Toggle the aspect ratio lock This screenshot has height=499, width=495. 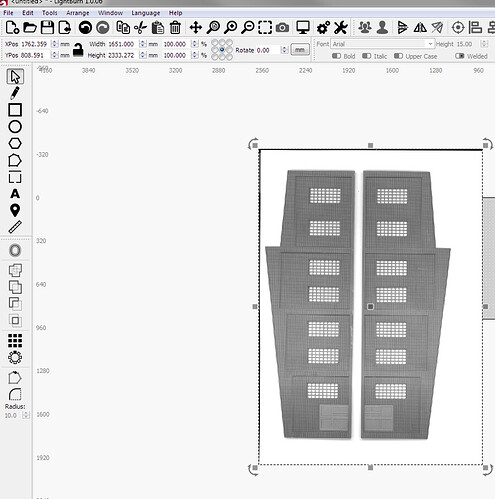point(78,50)
